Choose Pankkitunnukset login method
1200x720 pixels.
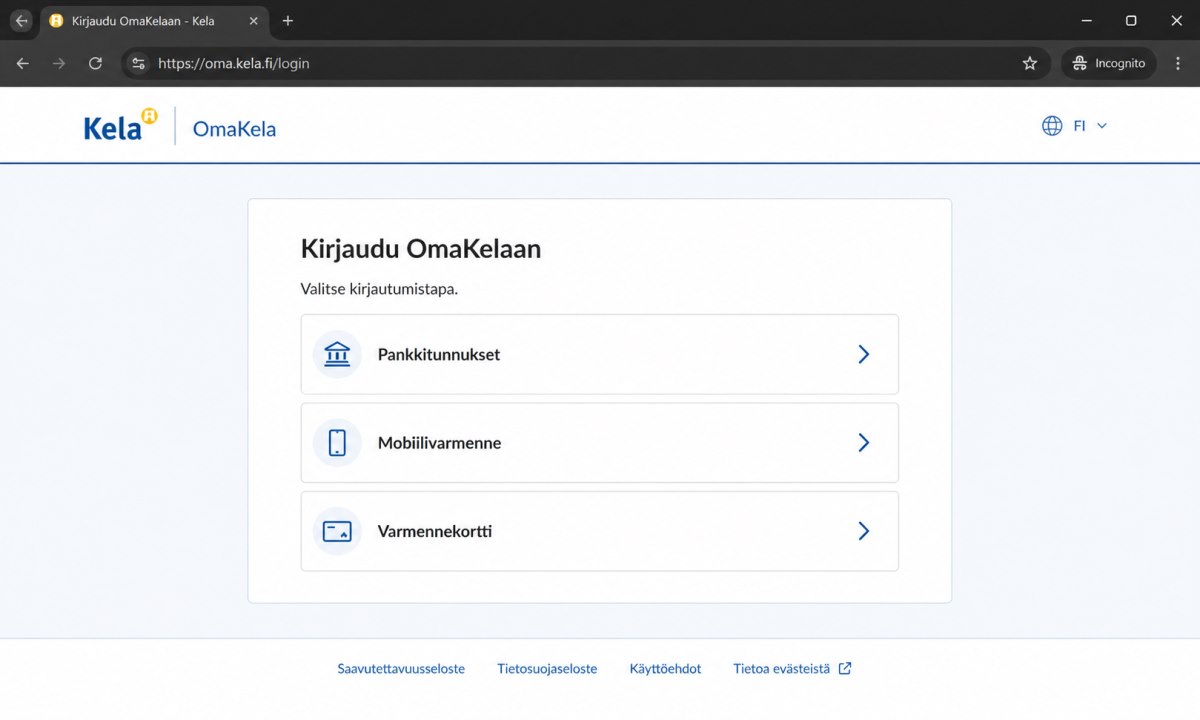click(599, 354)
